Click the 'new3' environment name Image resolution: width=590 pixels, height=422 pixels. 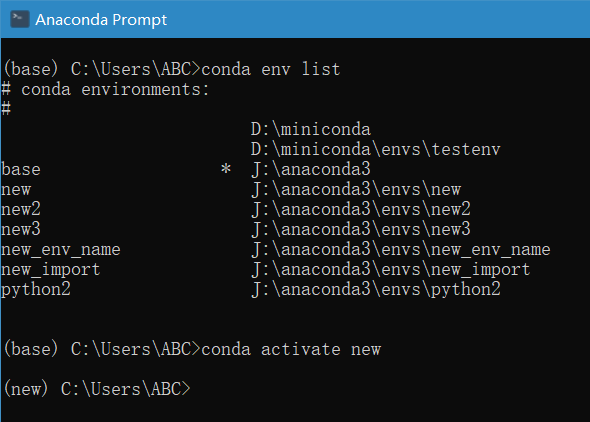21,229
